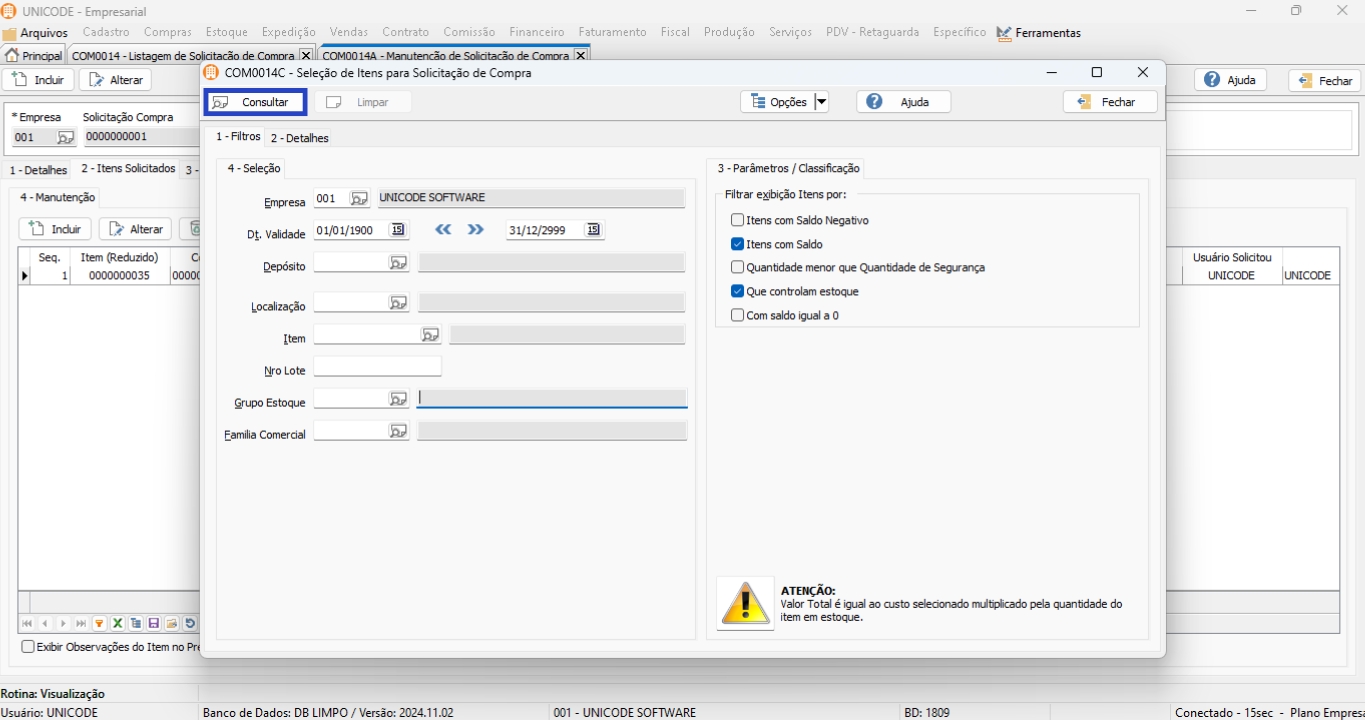Open calendar for start Dt. Validade

coord(398,230)
